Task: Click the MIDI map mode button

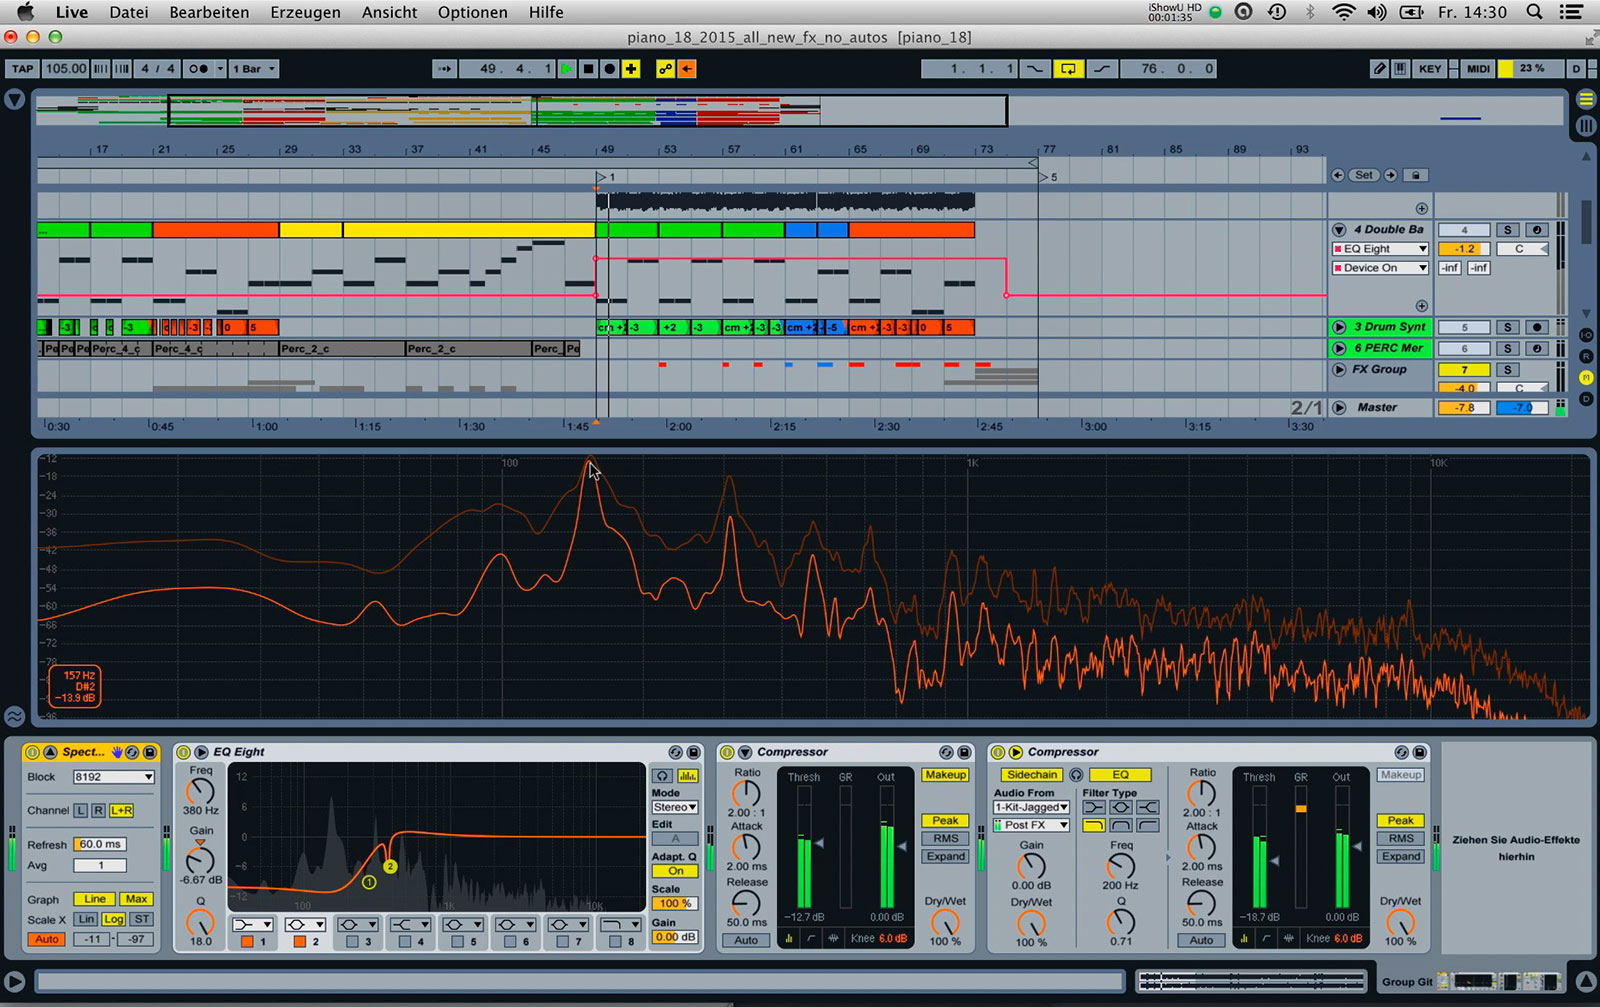Action: [x=1478, y=69]
